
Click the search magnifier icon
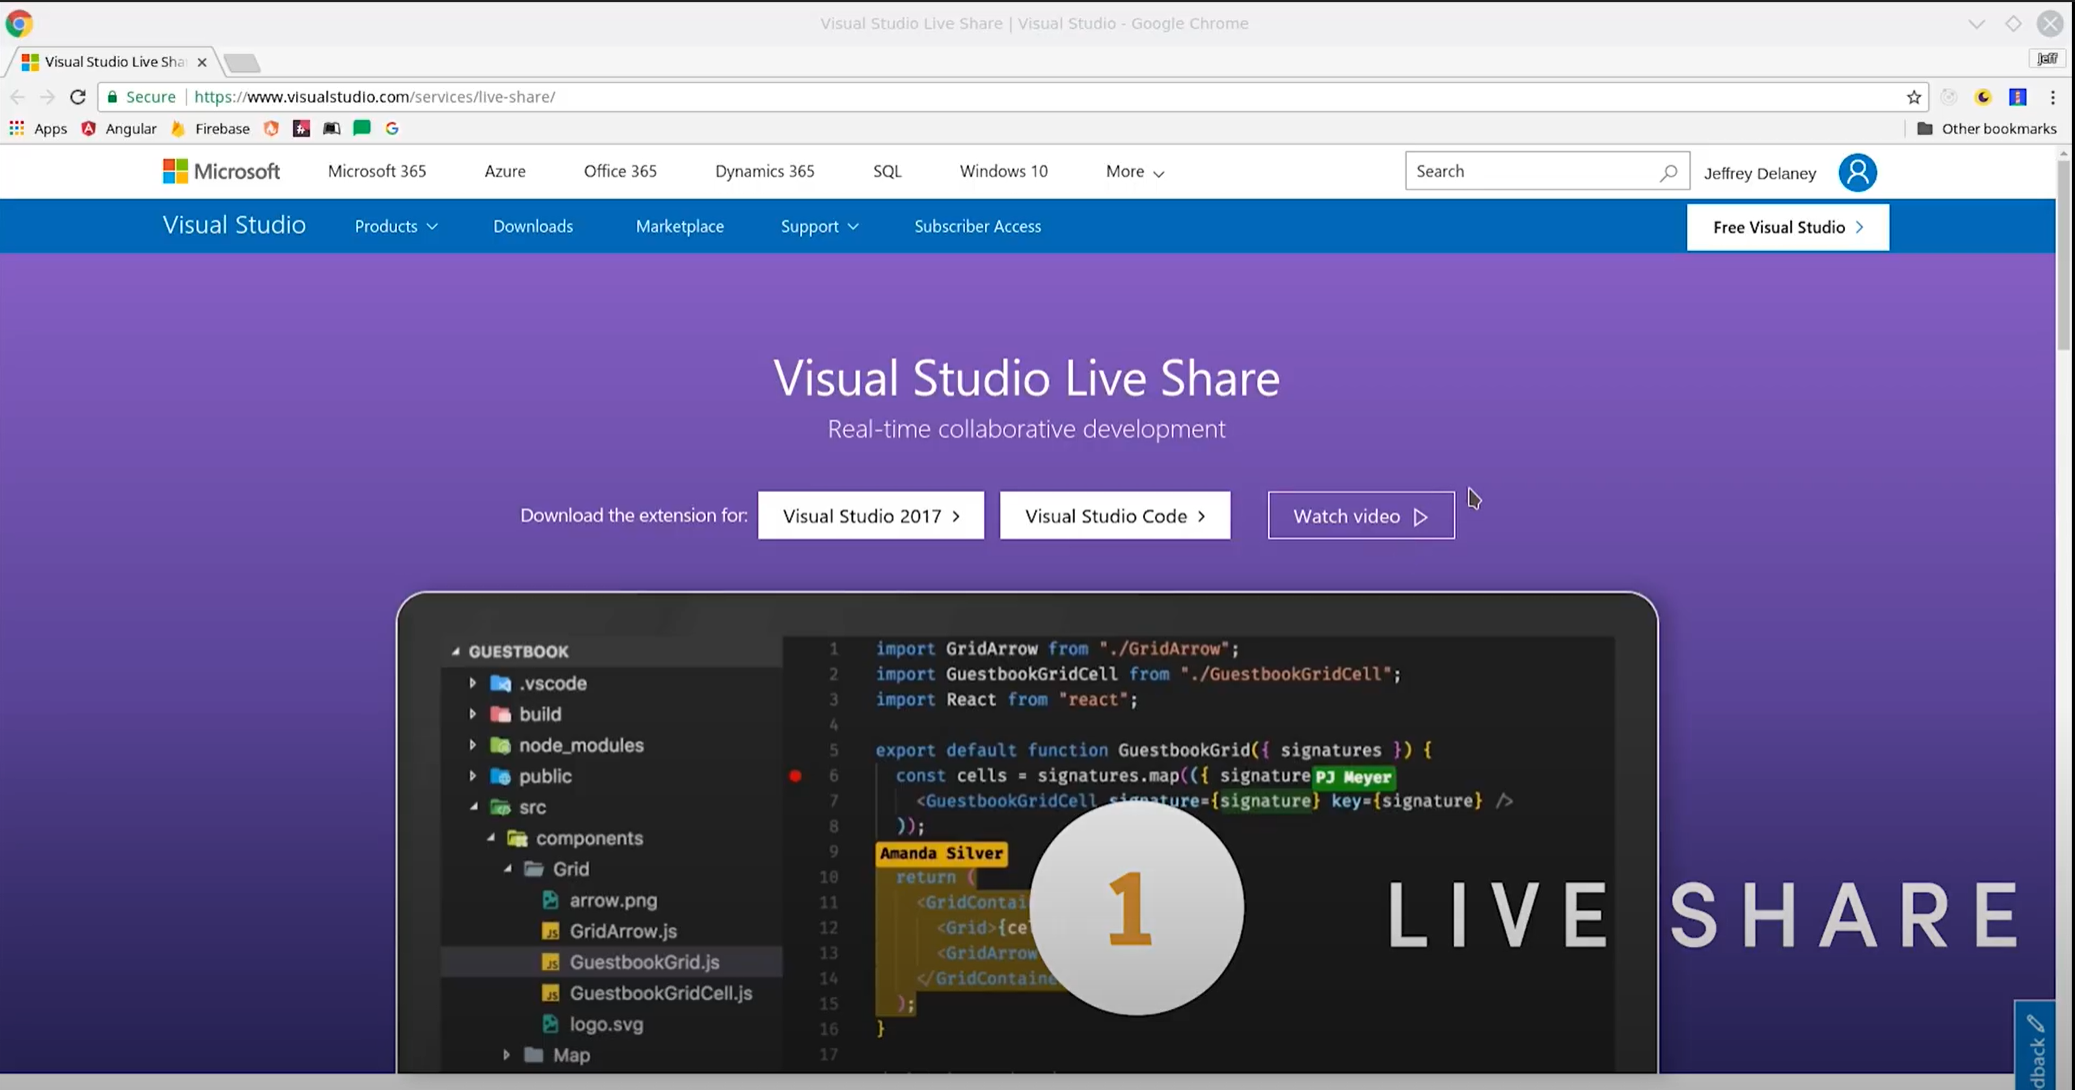[1668, 172]
